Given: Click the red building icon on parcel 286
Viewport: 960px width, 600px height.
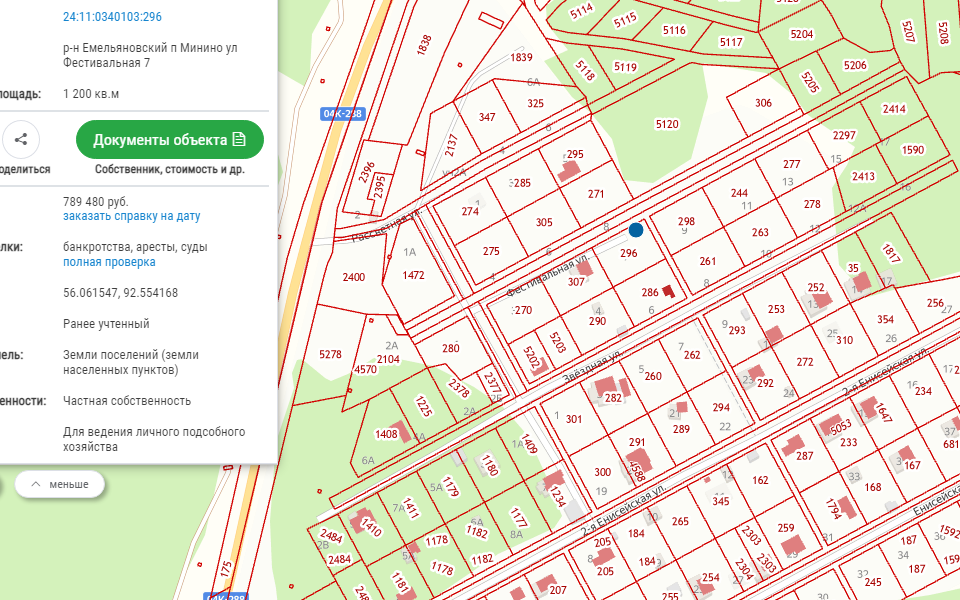Looking at the screenshot, I should (668, 292).
